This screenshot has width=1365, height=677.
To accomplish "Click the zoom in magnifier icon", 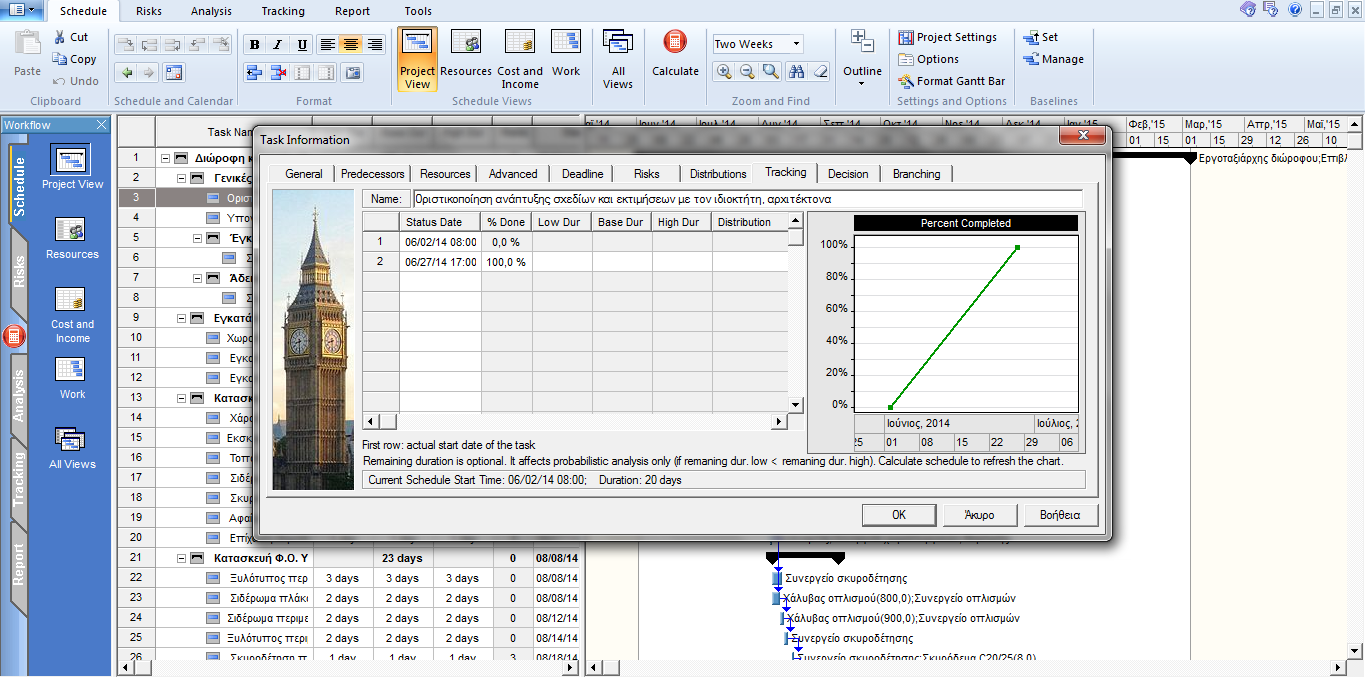I will [723, 72].
